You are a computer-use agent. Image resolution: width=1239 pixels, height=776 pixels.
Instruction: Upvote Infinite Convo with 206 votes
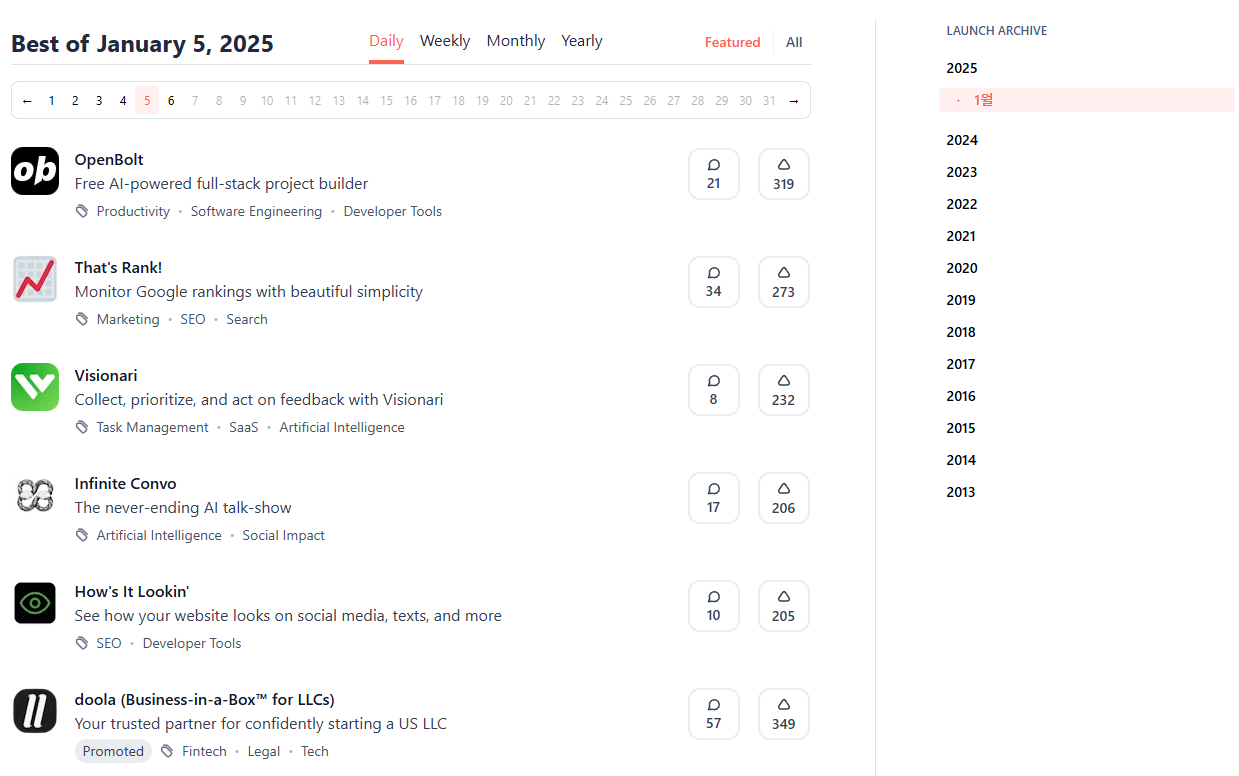pyautogui.click(x=784, y=498)
